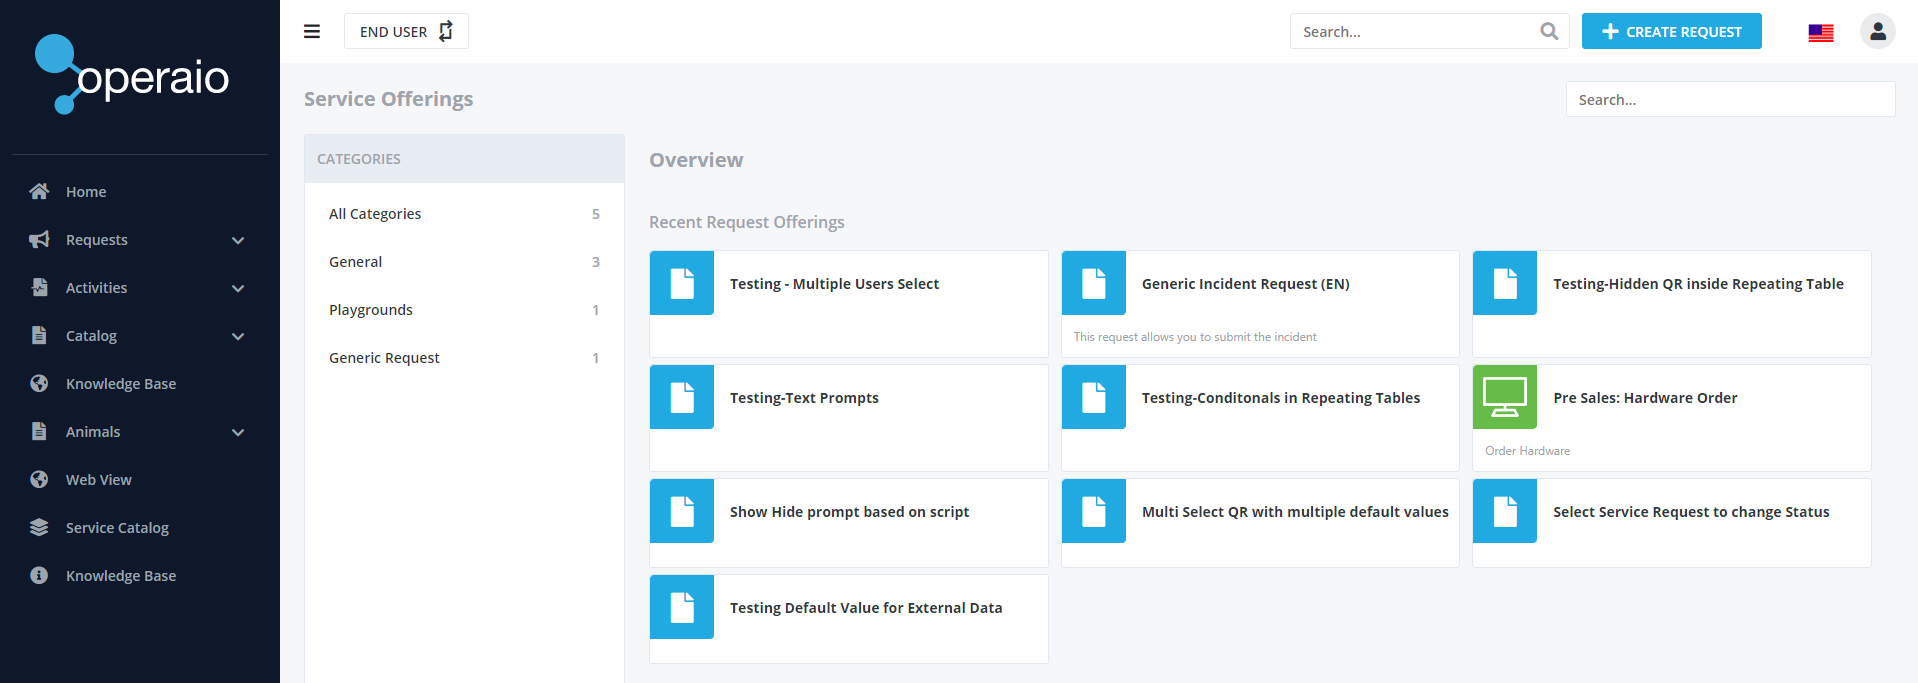Click the top bar search magnifier icon
The image size is (1918, 683).
click(x=1549, y=31)
